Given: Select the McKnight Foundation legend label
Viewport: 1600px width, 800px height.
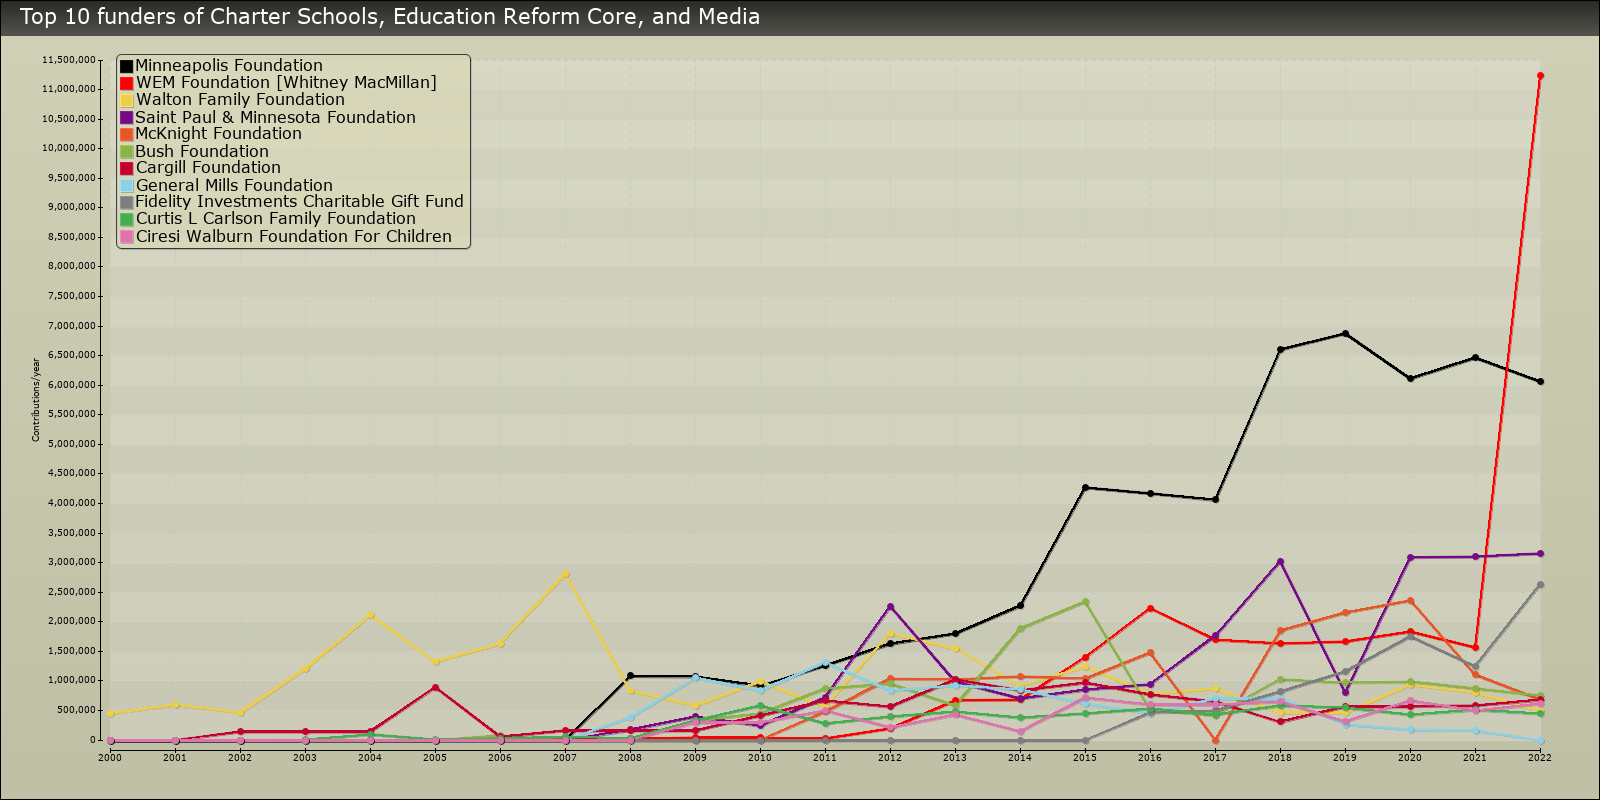Looking at the screenshot, I should coord(218,134).
